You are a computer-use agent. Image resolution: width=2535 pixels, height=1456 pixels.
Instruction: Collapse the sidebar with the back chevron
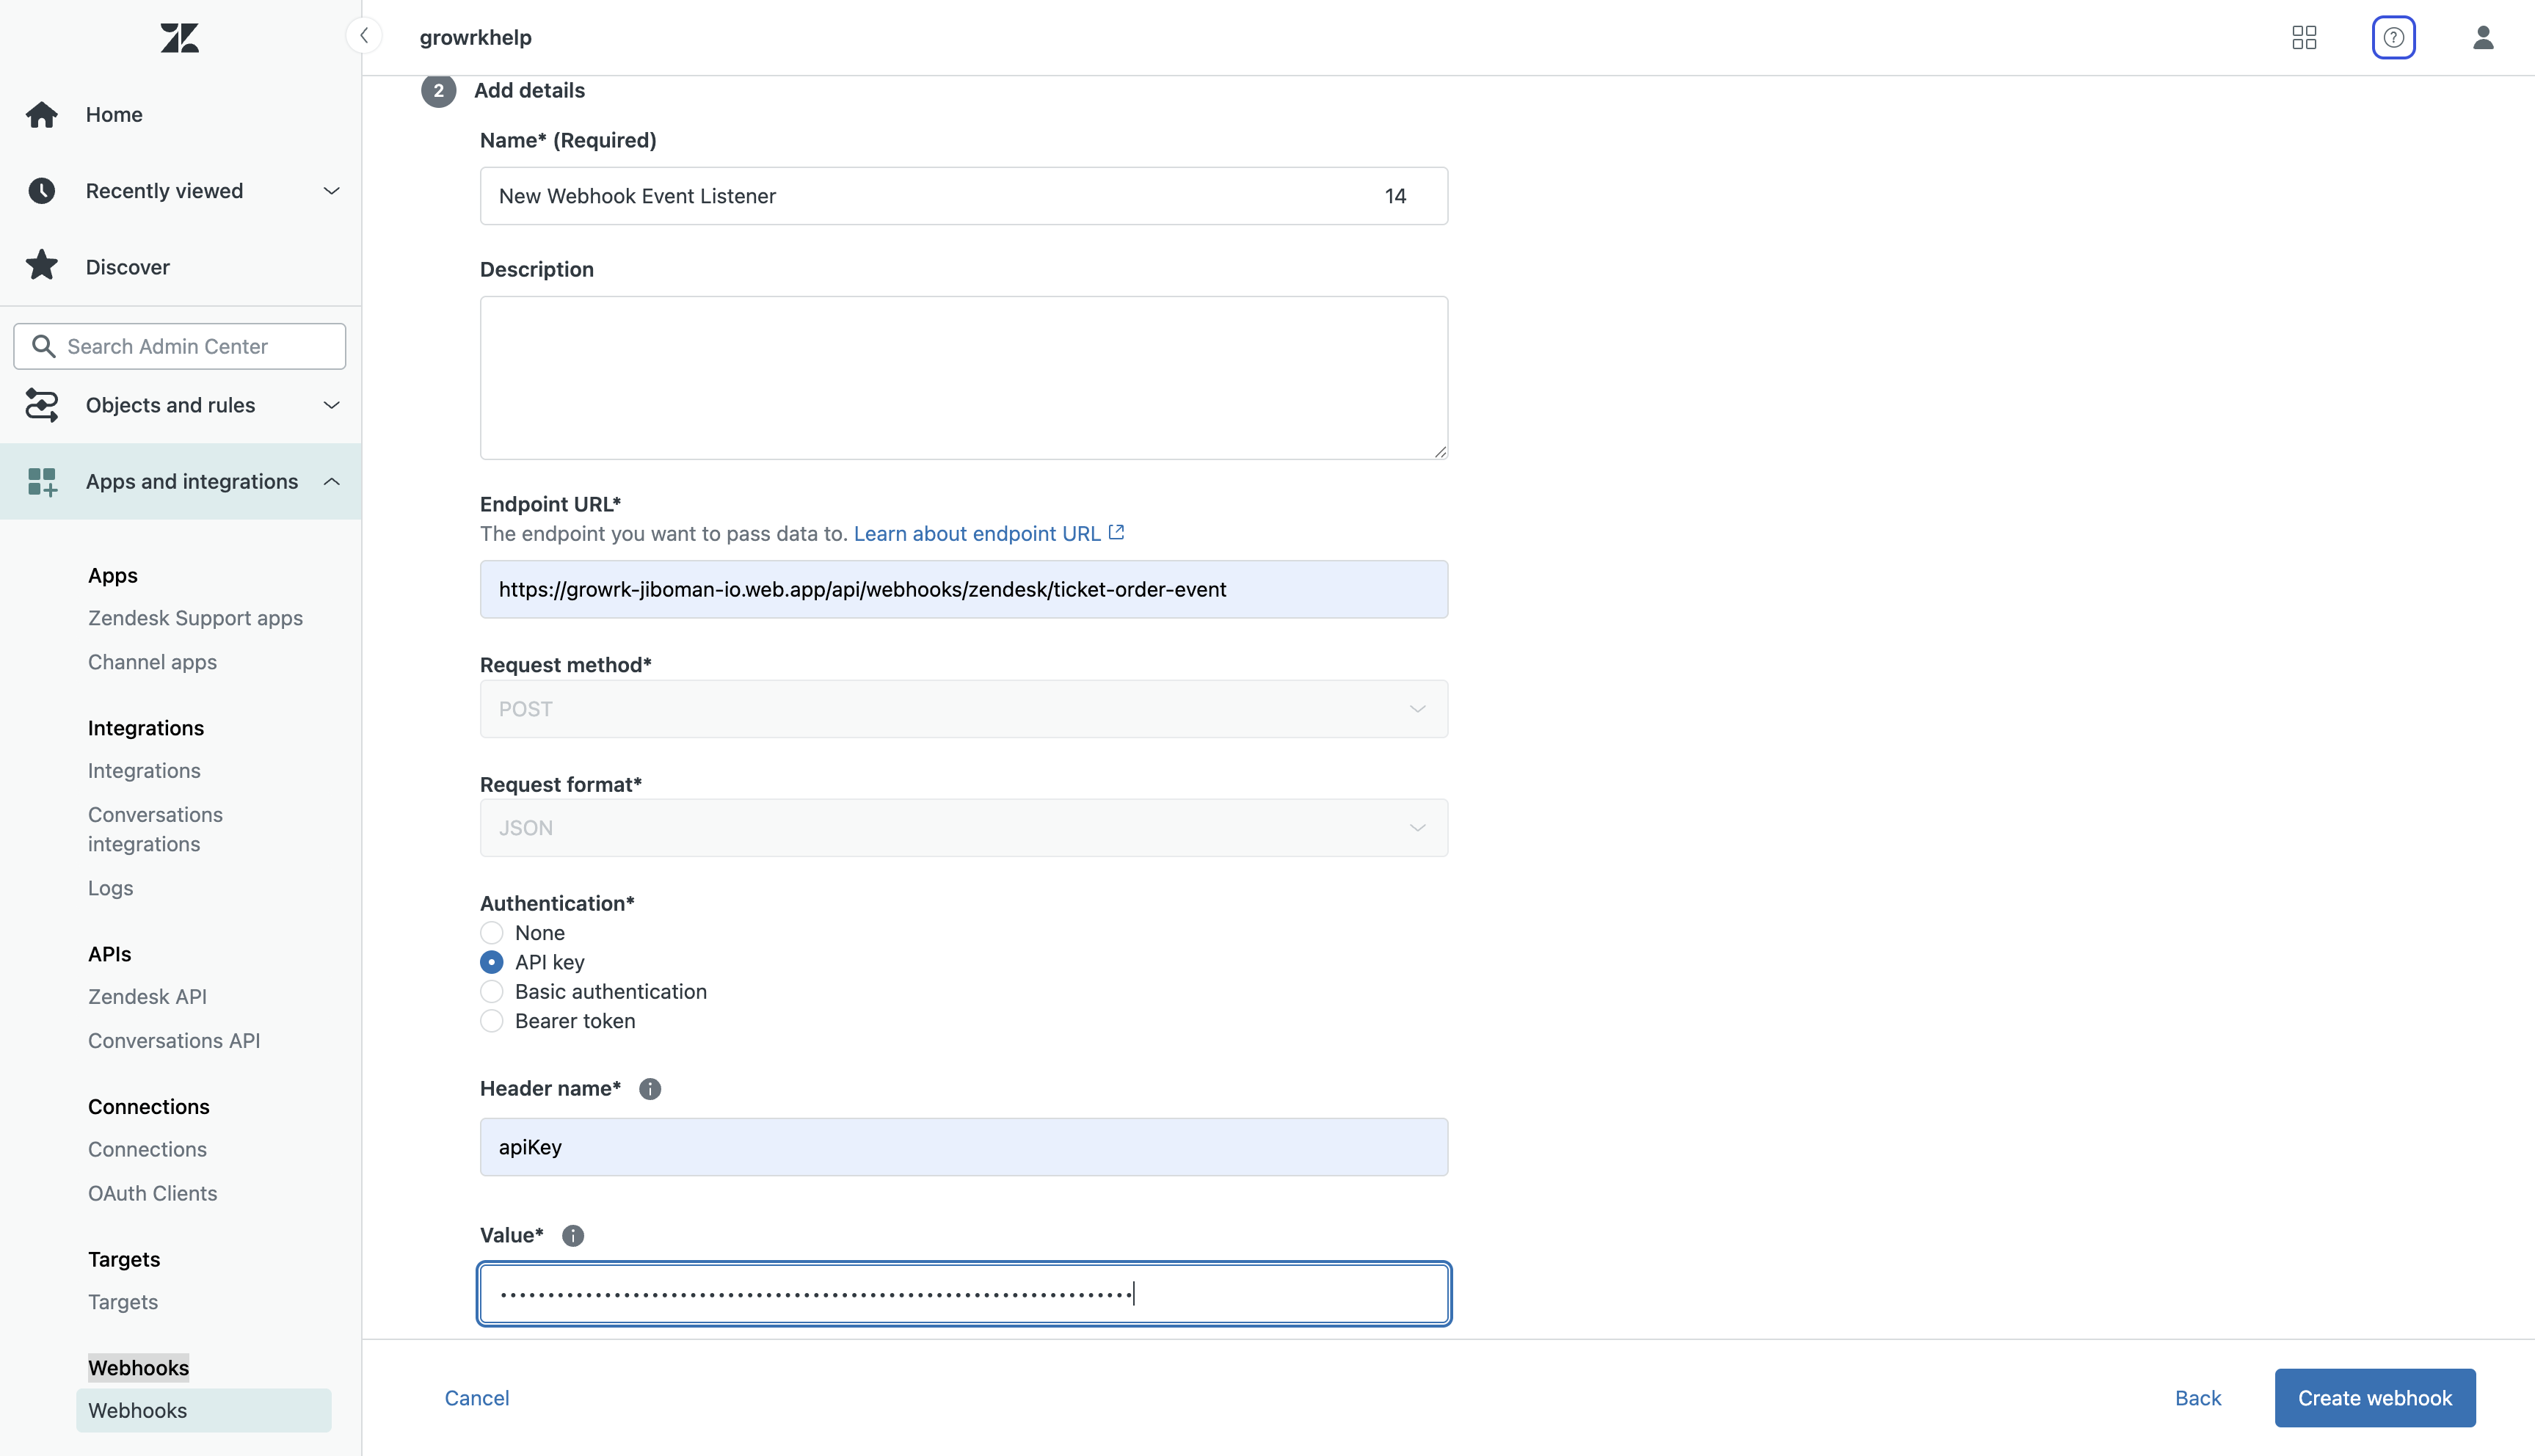click(363, 35)
